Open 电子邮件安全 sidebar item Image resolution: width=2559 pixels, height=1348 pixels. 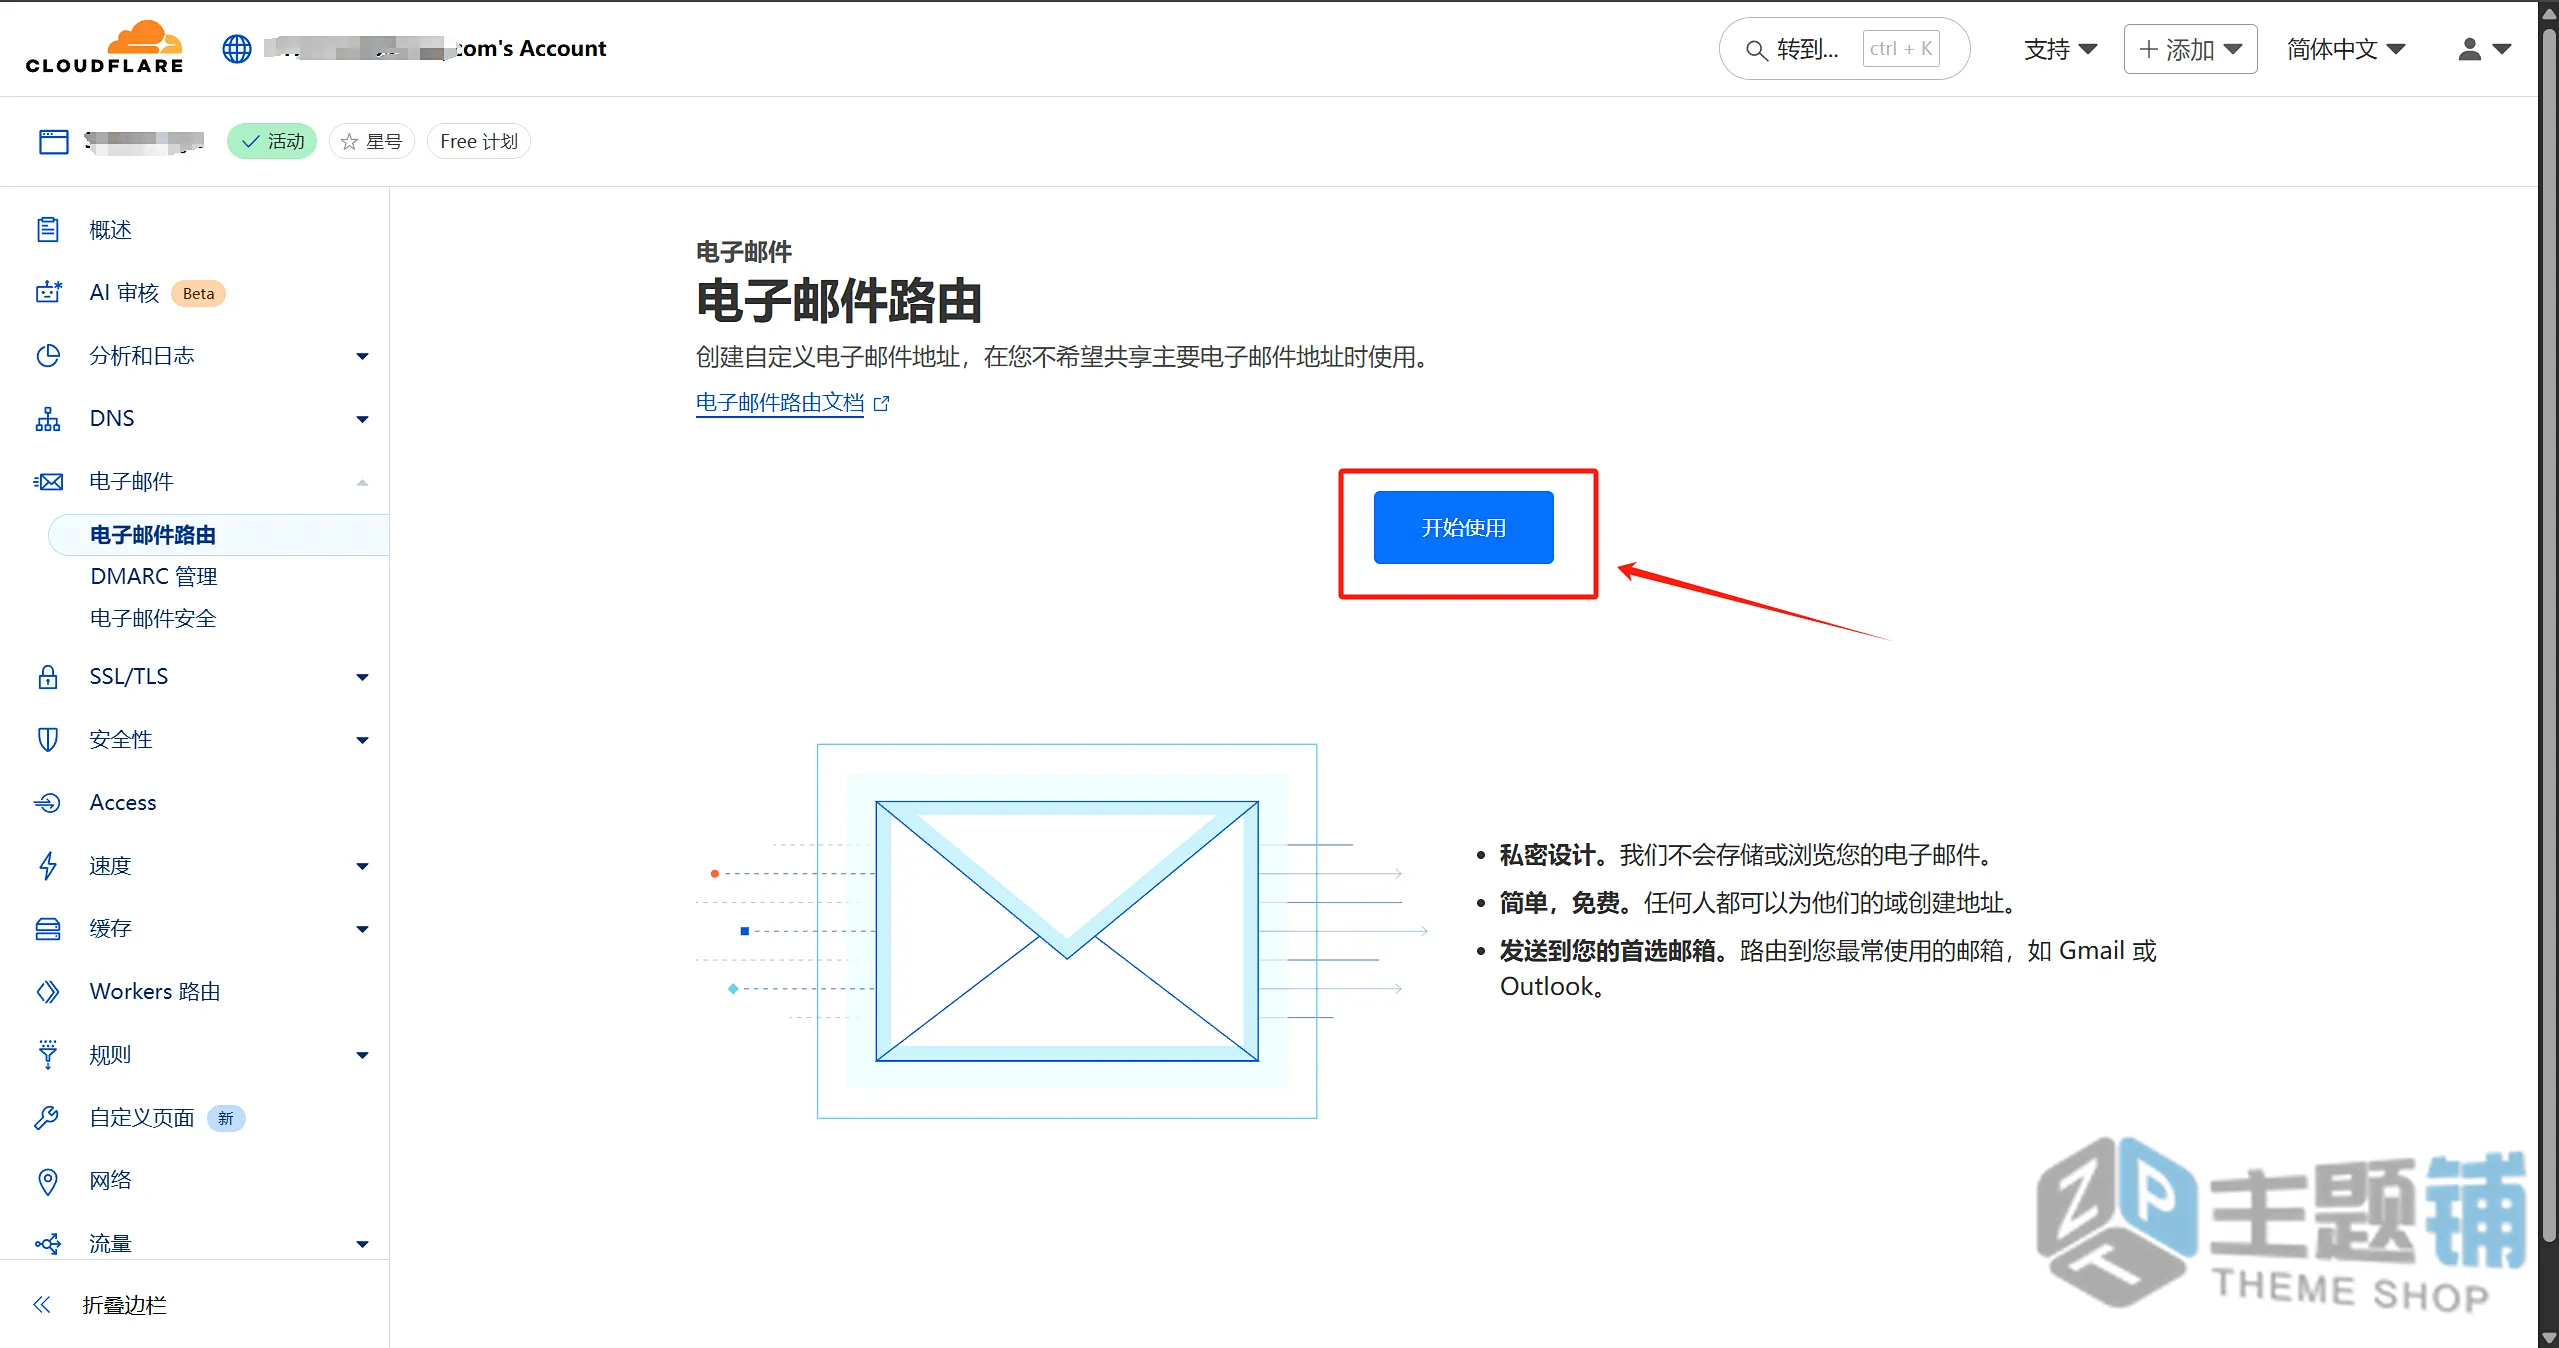click(x=153, y=619)
